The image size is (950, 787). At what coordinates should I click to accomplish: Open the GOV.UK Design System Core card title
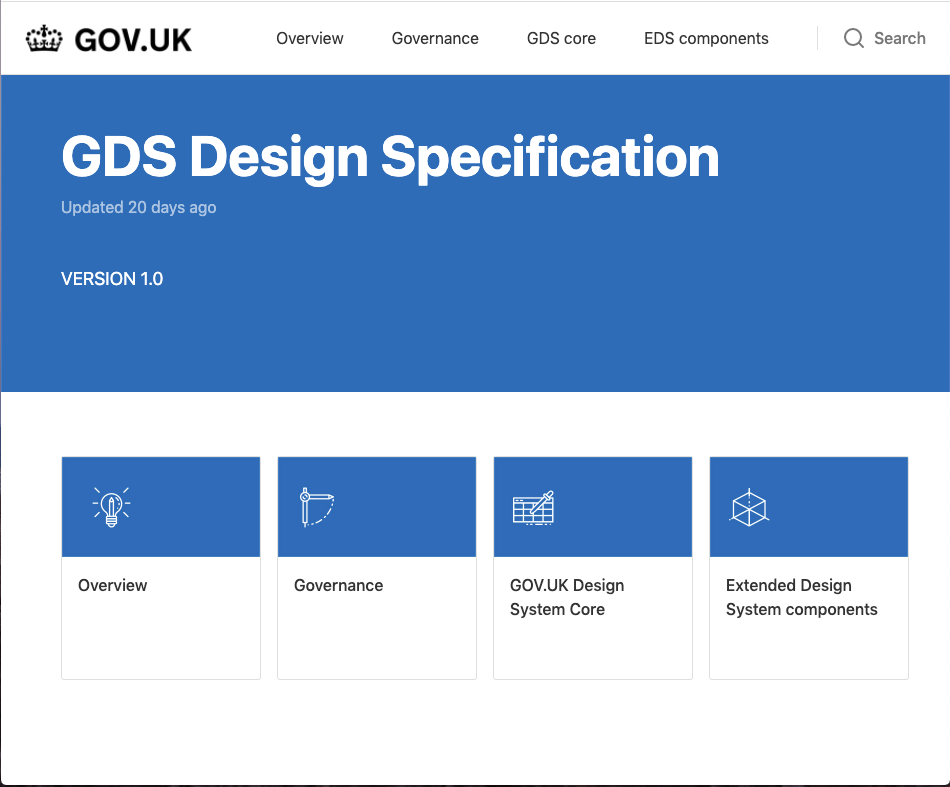click(x=566, y=597)
